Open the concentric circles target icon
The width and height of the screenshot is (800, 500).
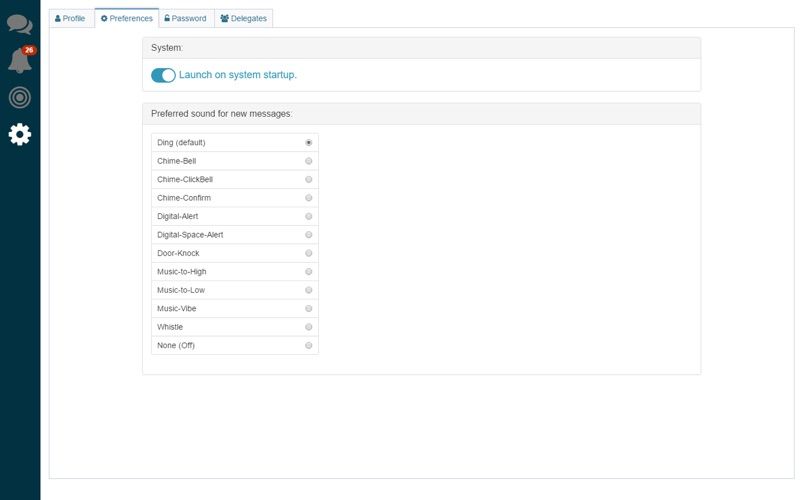[19, 97]
